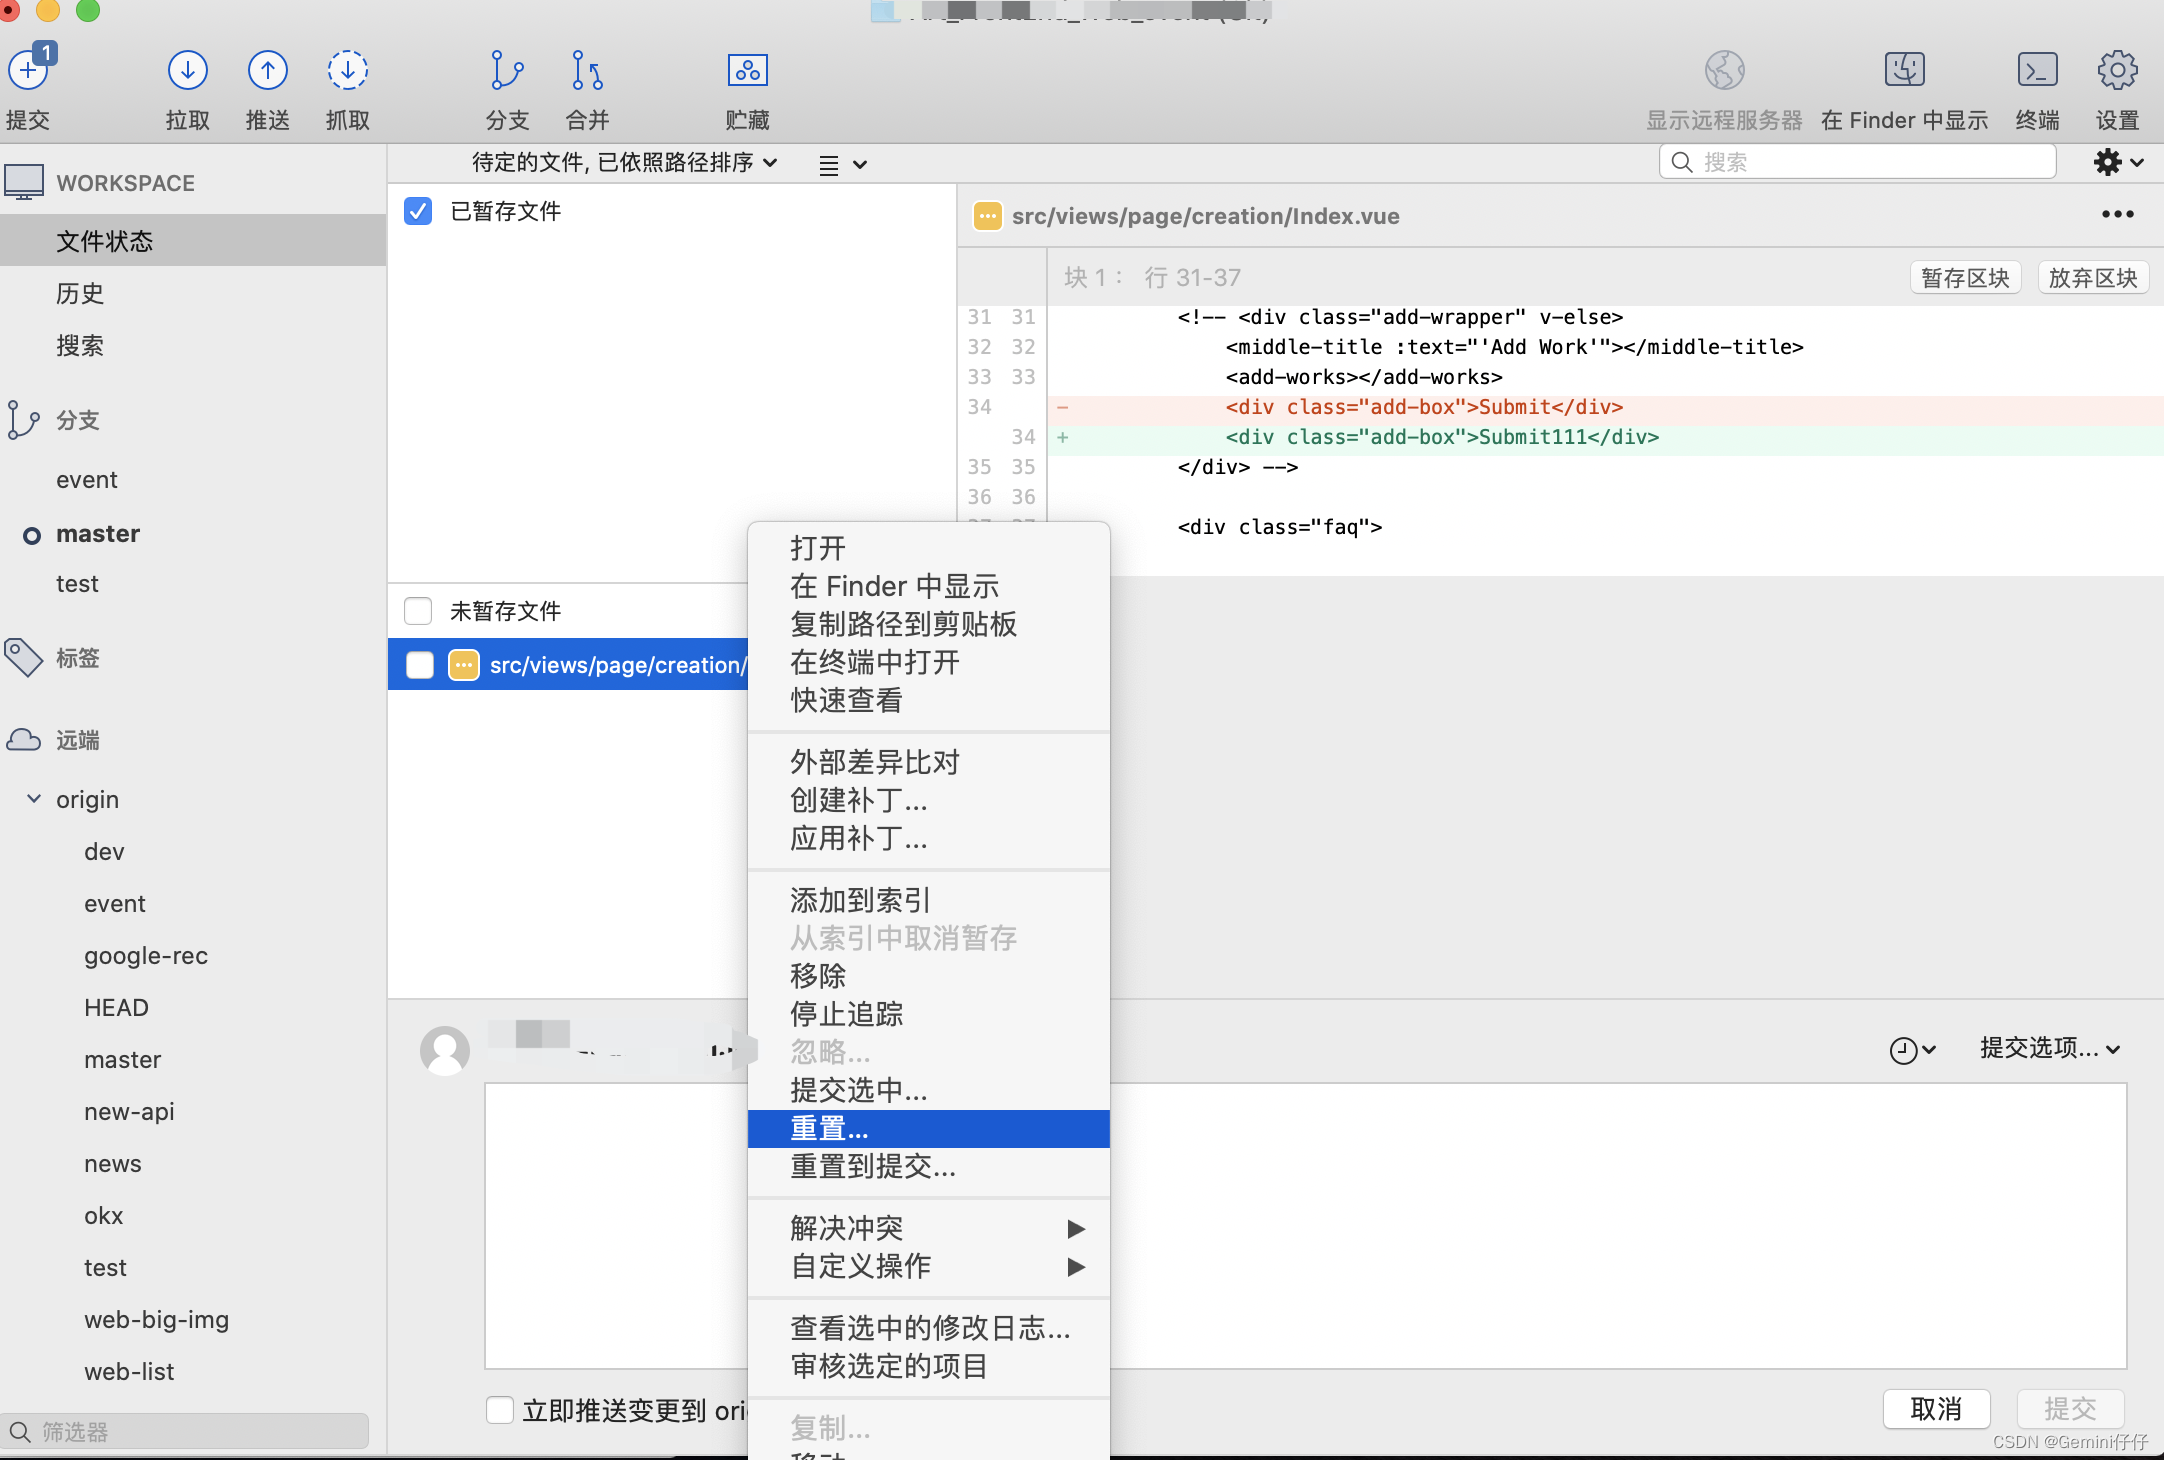This screenshot has height=1460, width=2164.
Task: Click the Fetch (抓取) toolbar icon
Action: click(348, 70)
